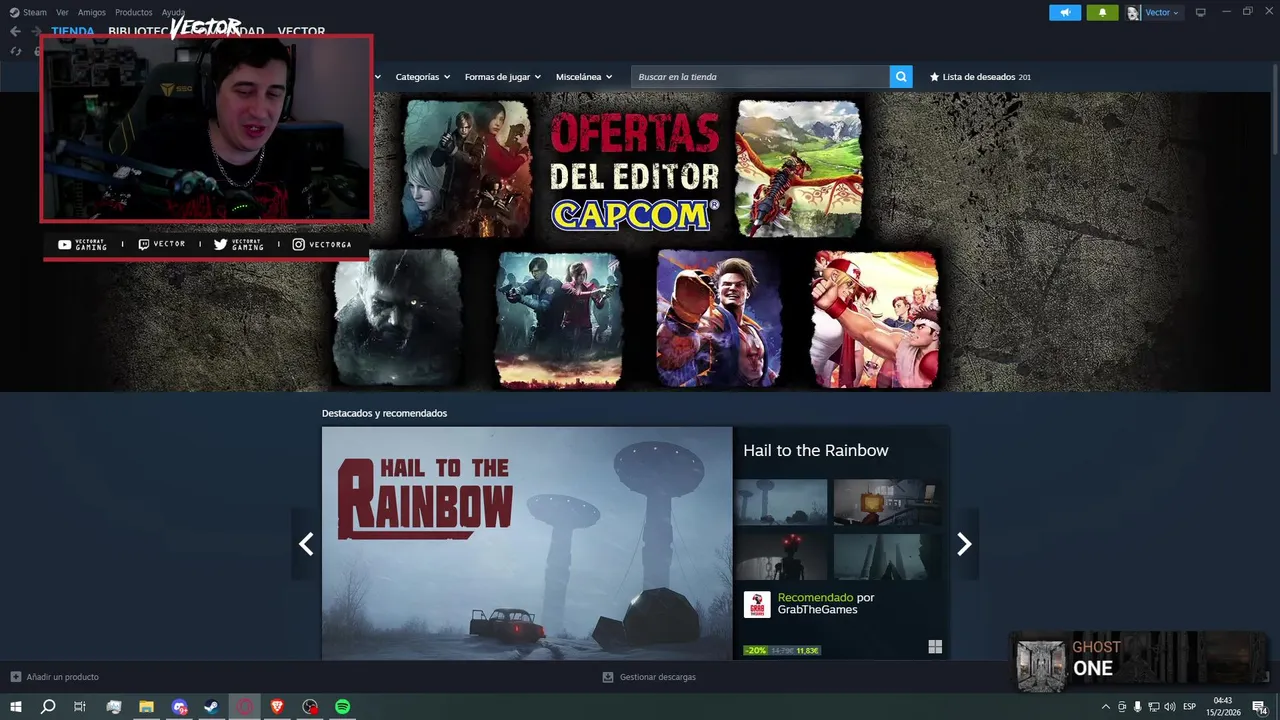Viewport: 1280px width, 720px height.
Task: Open the Amigos menu
Action: click(x=92, y=12)
